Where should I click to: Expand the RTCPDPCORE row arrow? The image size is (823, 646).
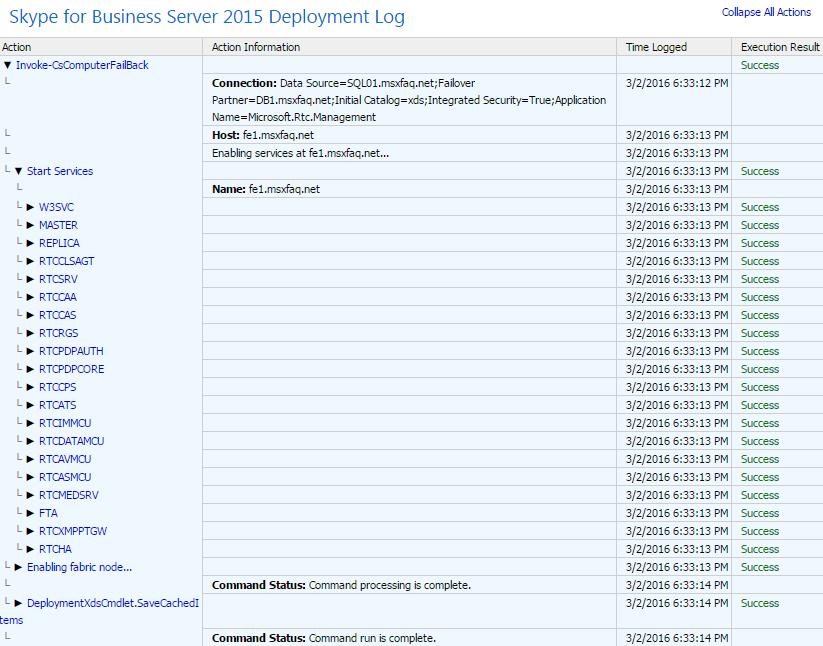[30, 369]
